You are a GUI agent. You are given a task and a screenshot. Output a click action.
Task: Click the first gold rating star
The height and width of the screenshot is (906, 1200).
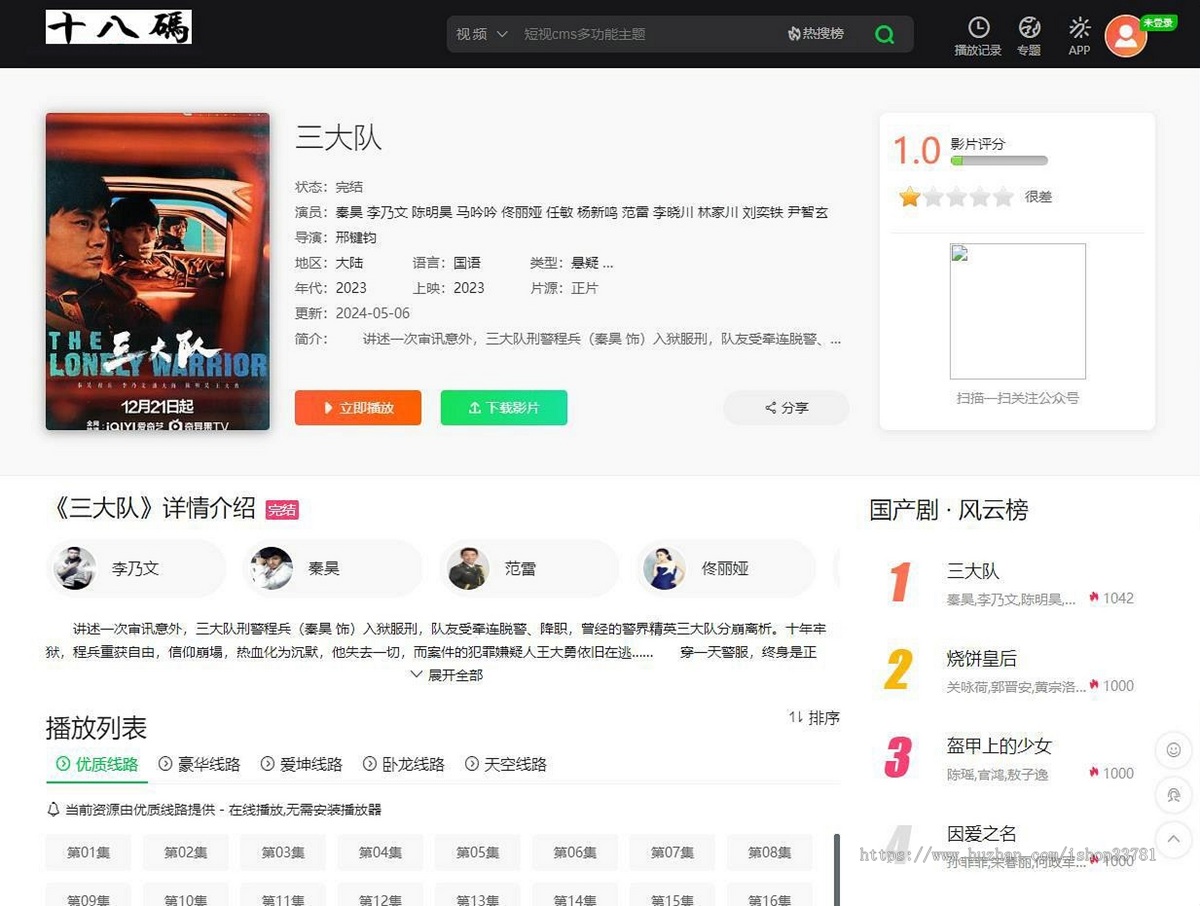click(x=909, y=196)
